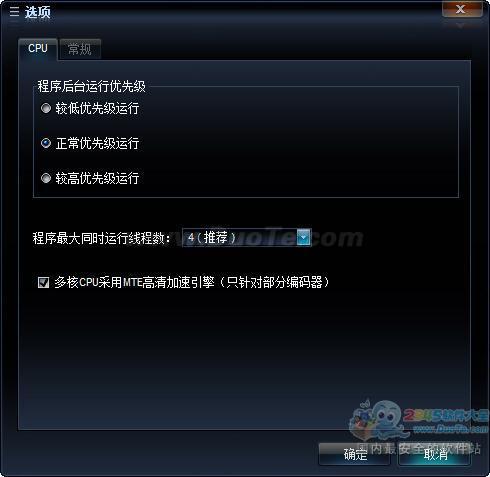
Task: Close the 选项 dialog with the X button
Action: click(462, 9)
